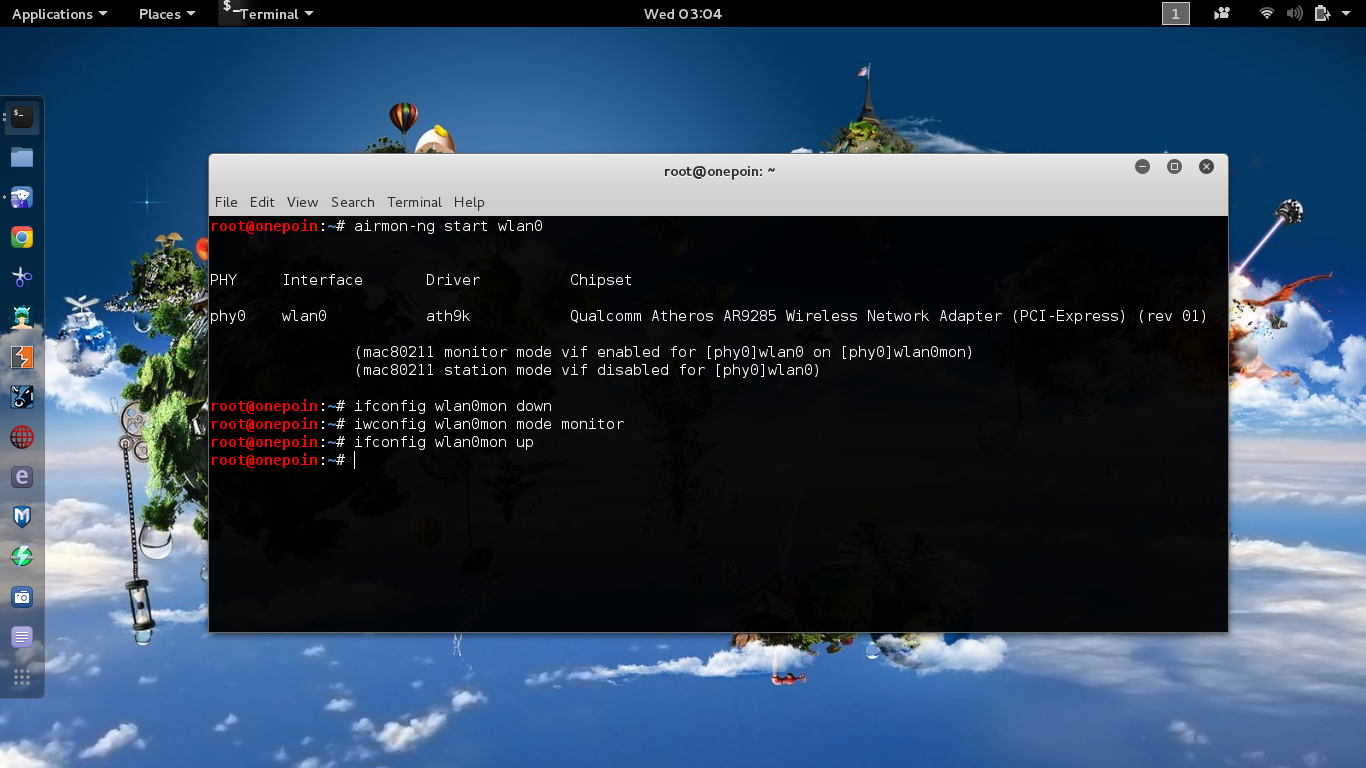This screenshot has height=768, width=1366.
Task: Click the terminal prompt after root@onepoin
Action: tap(356, 460)
